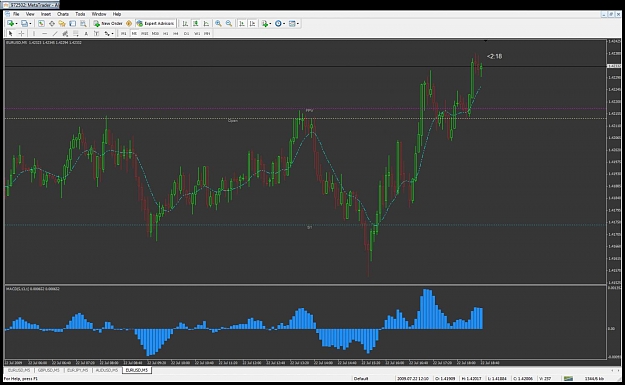Select the arrow Cursor tool
This screenshot has height=385, width=625.
(x=11, y=33)
